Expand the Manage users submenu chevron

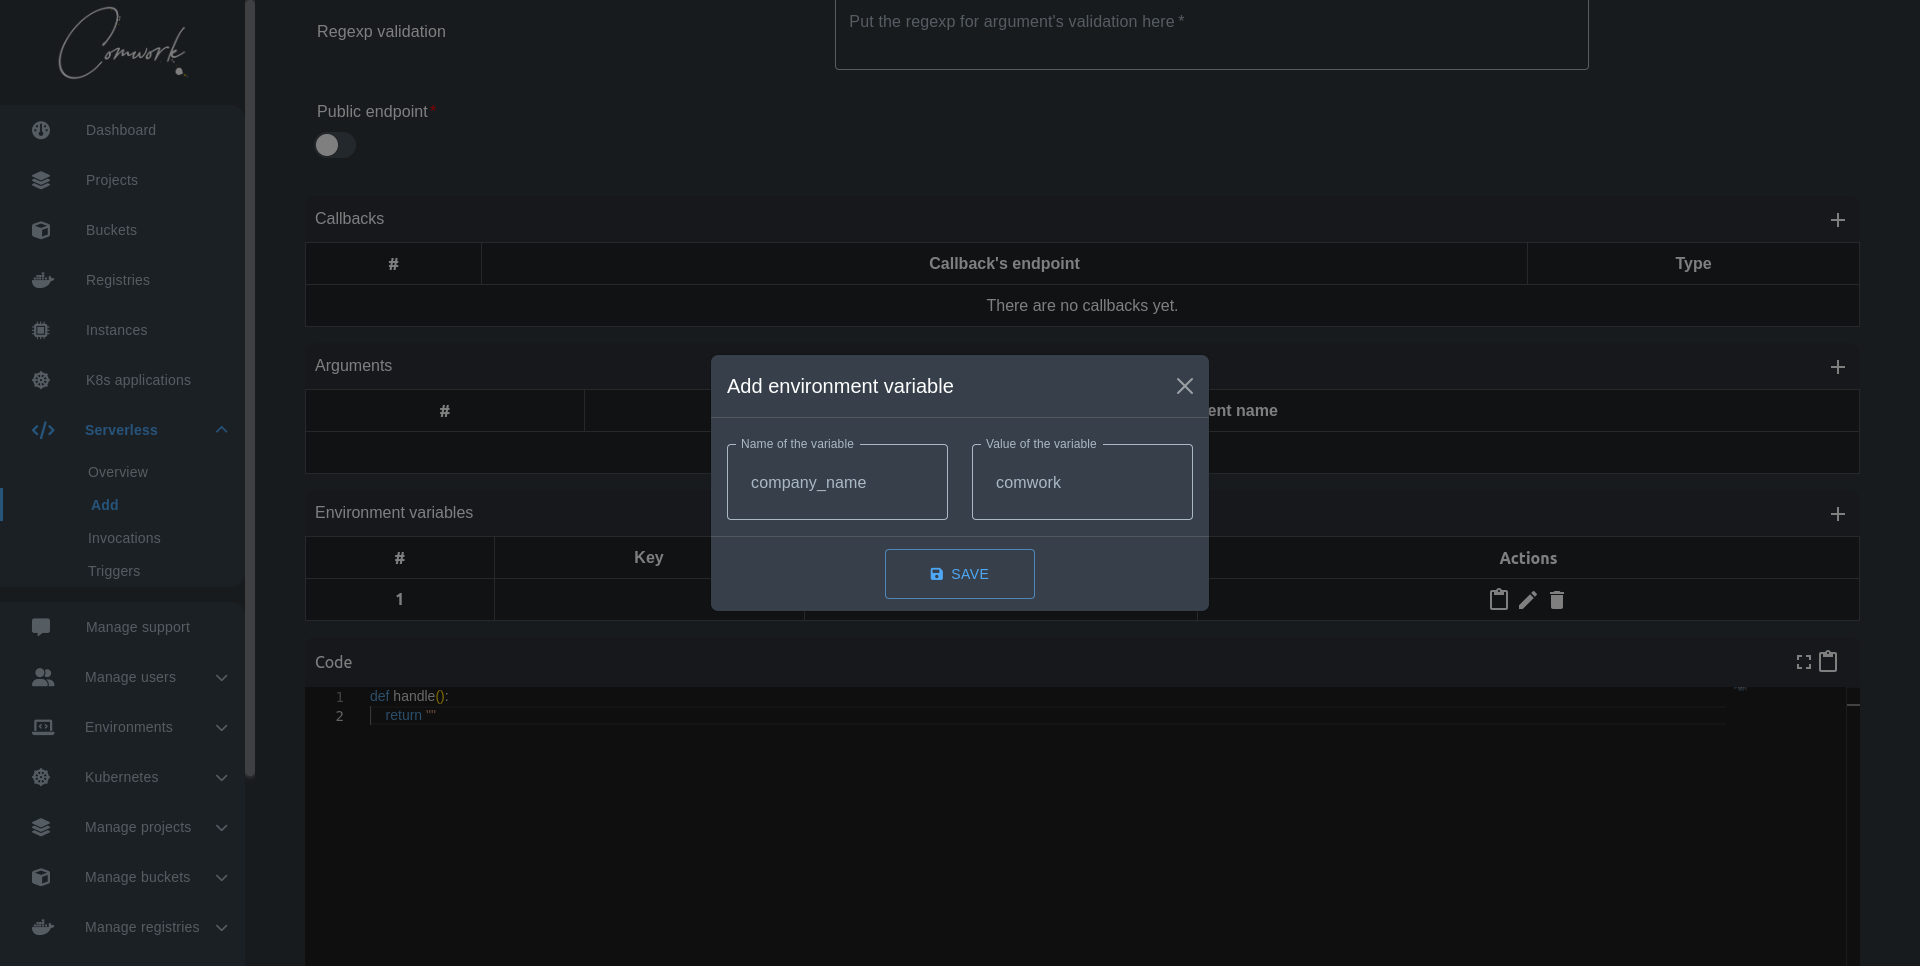pyautogui.click(x=222, y=677)
